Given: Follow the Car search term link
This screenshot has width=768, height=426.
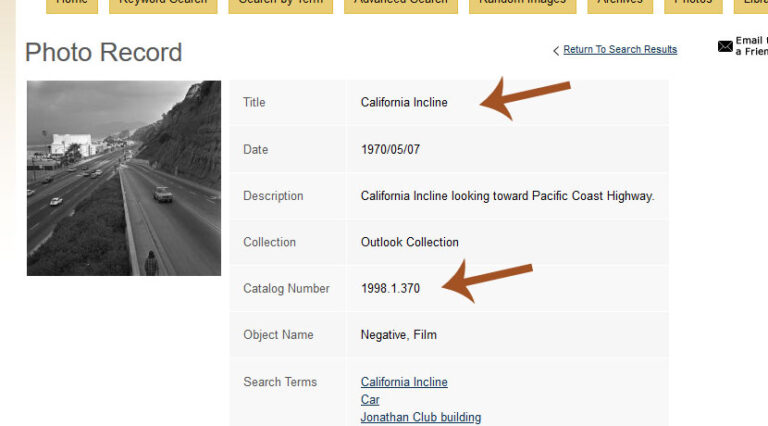Looking at the screenshot, I should click(370, 400).
